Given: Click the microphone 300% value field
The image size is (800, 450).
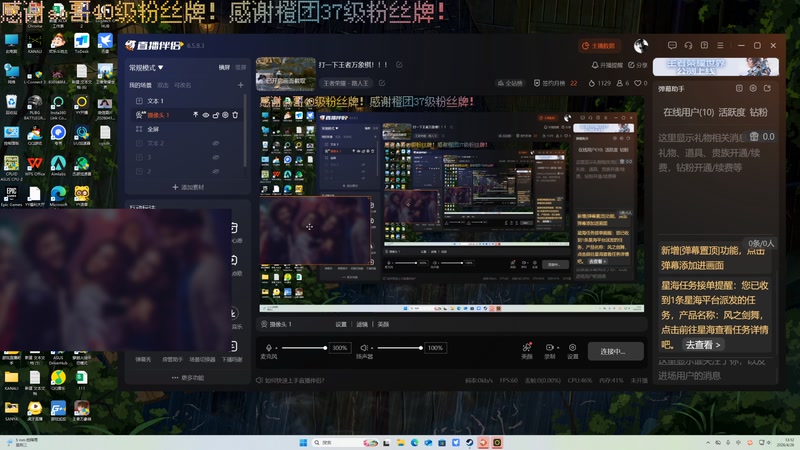Looking at the screenshot, I should [x=340, y=348].
